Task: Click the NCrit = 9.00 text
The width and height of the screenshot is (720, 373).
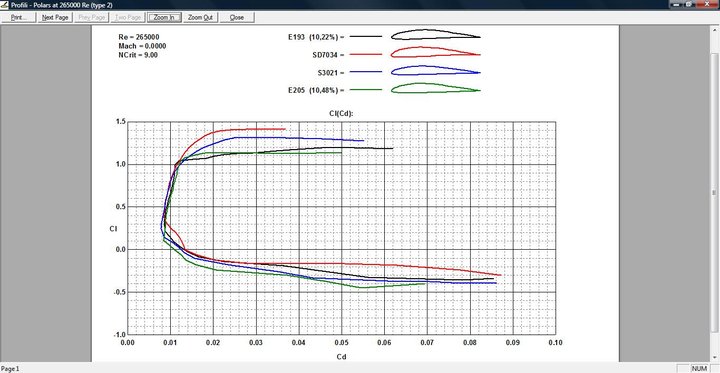Action: click(138, 55)
